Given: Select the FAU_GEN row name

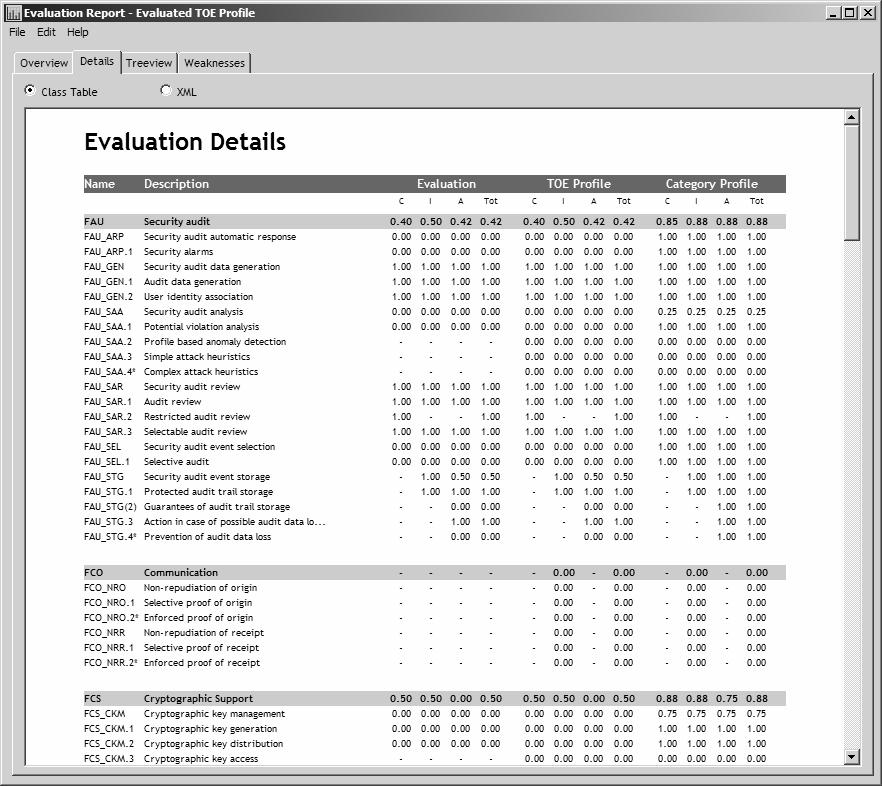Looking at the screenshot, I should pyautogui.click(x=104, y=267).
